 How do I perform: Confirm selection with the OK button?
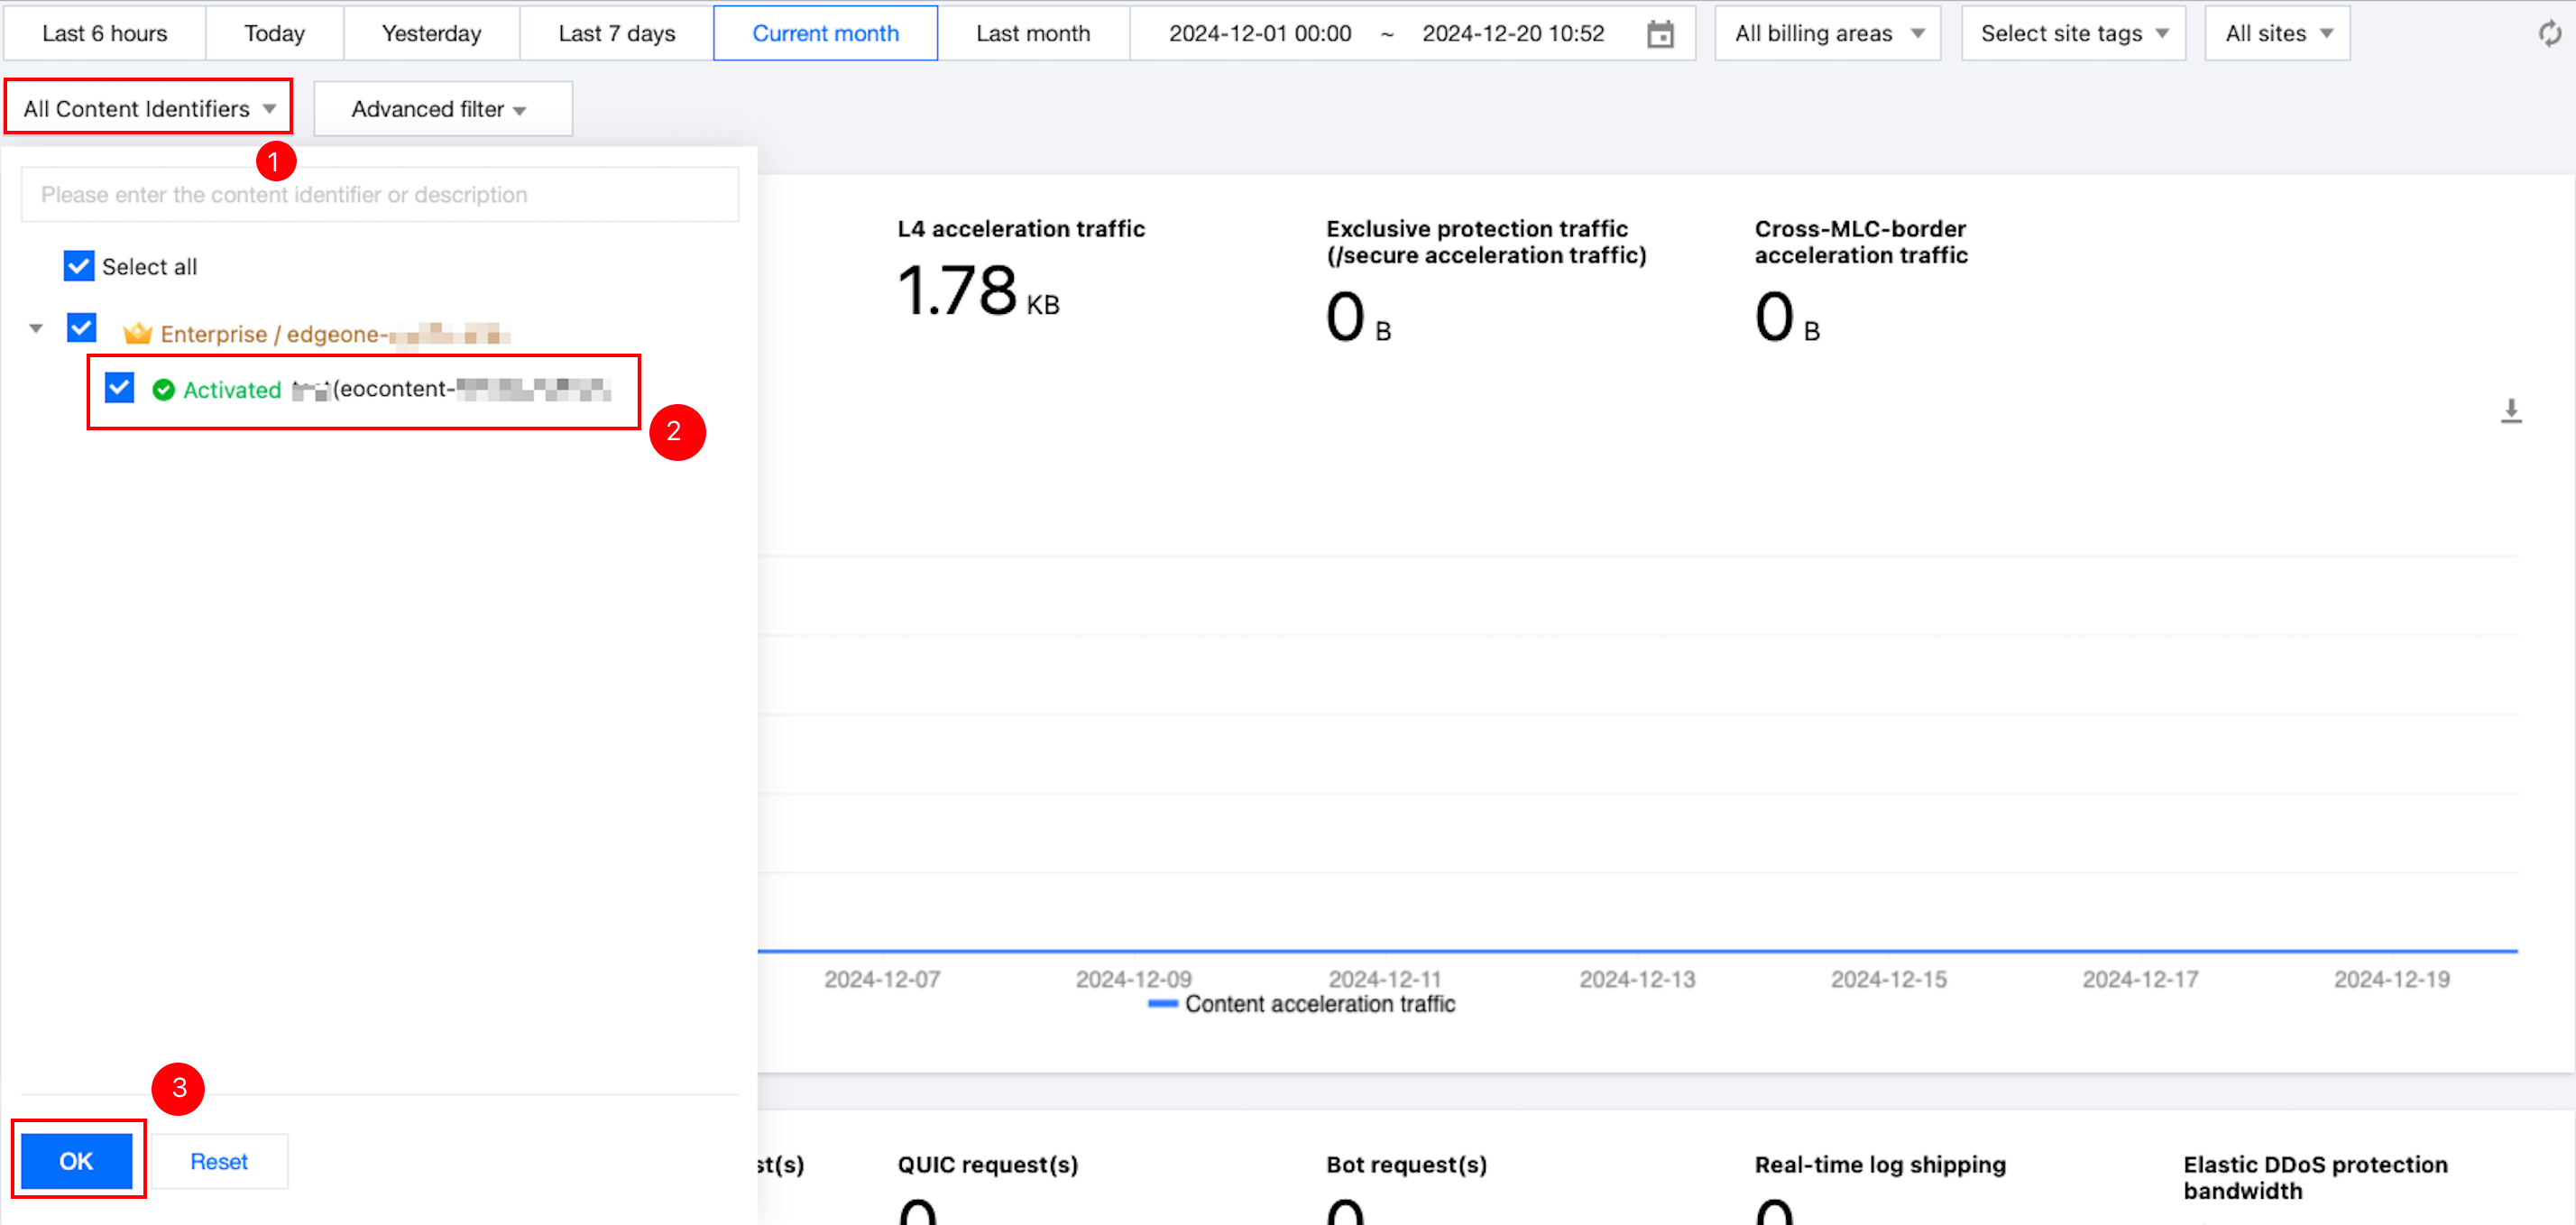point(77,1160)
